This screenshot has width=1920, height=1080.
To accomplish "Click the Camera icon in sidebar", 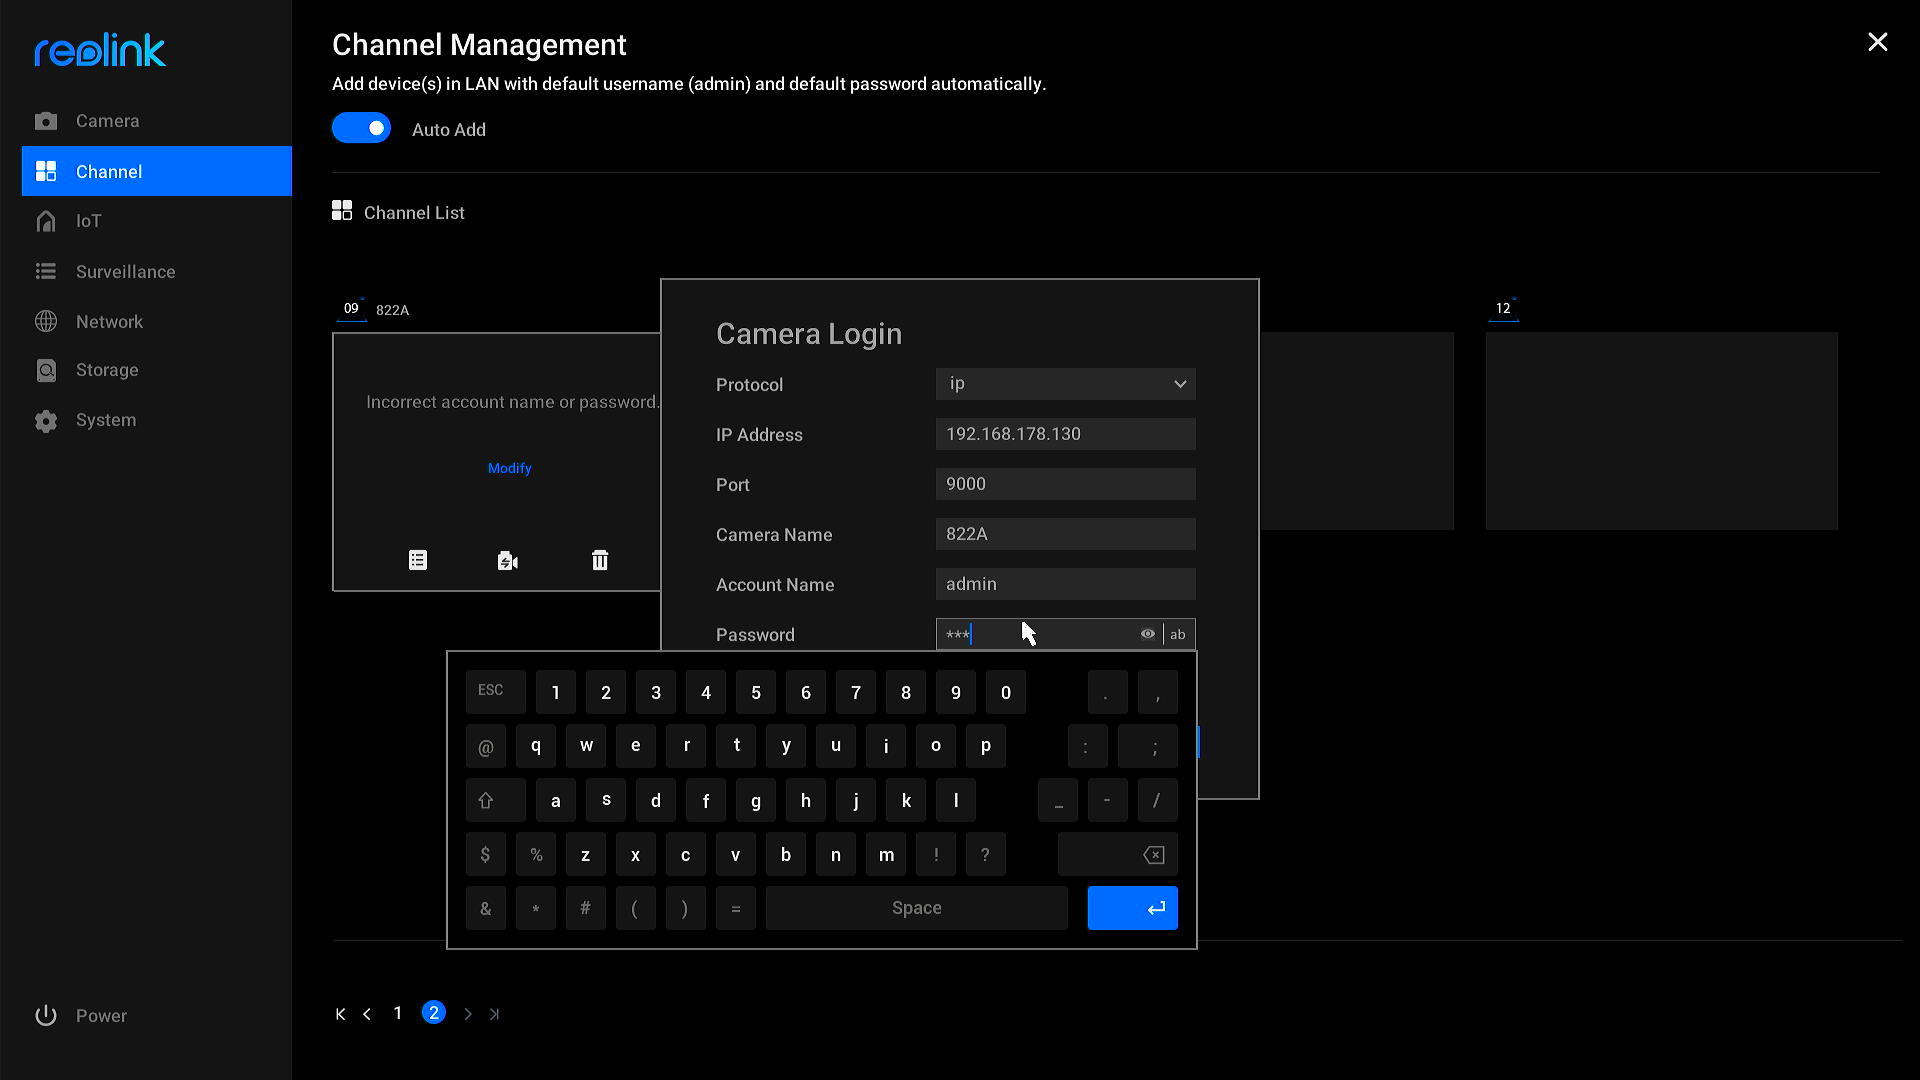I will pyautogui.click(x=47, y=120).
